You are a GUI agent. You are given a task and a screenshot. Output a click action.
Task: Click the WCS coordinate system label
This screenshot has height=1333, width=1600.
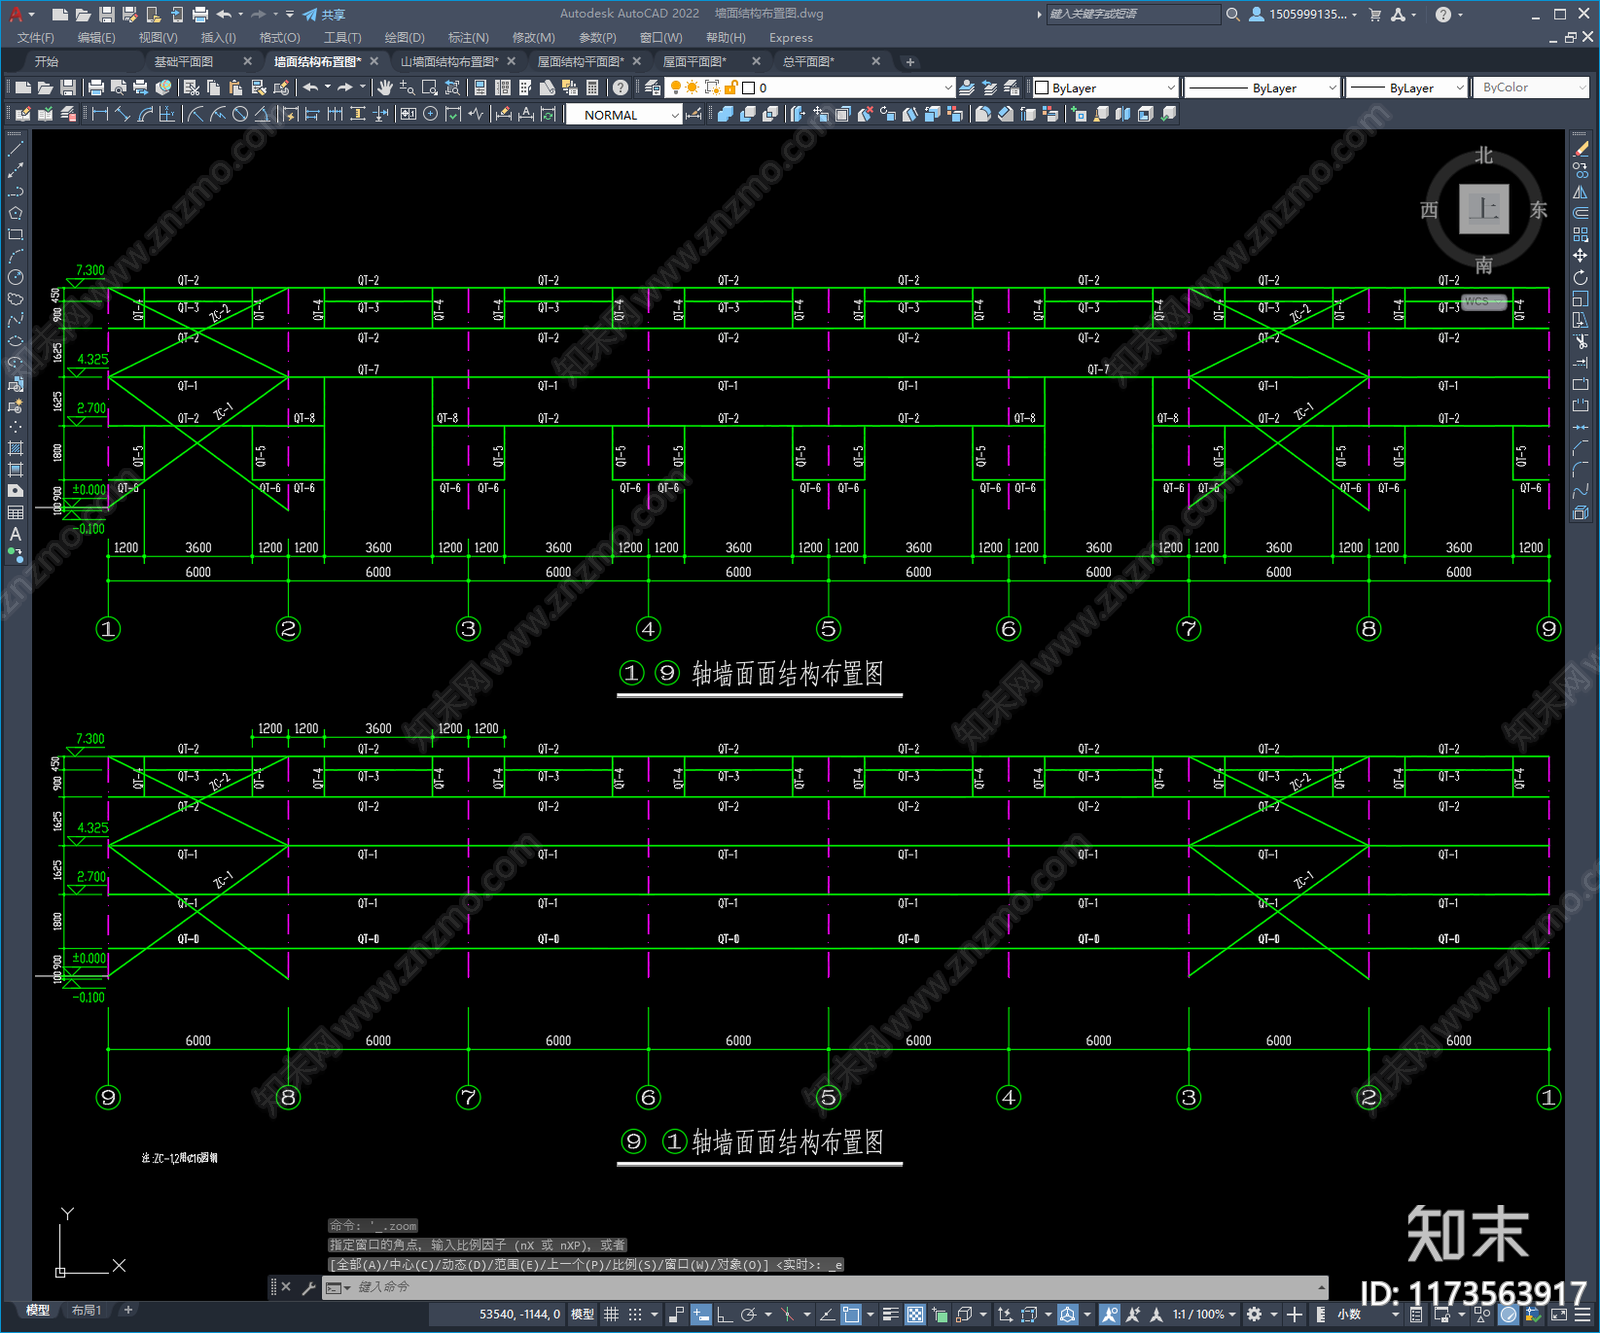click(x=1484, y=302)
